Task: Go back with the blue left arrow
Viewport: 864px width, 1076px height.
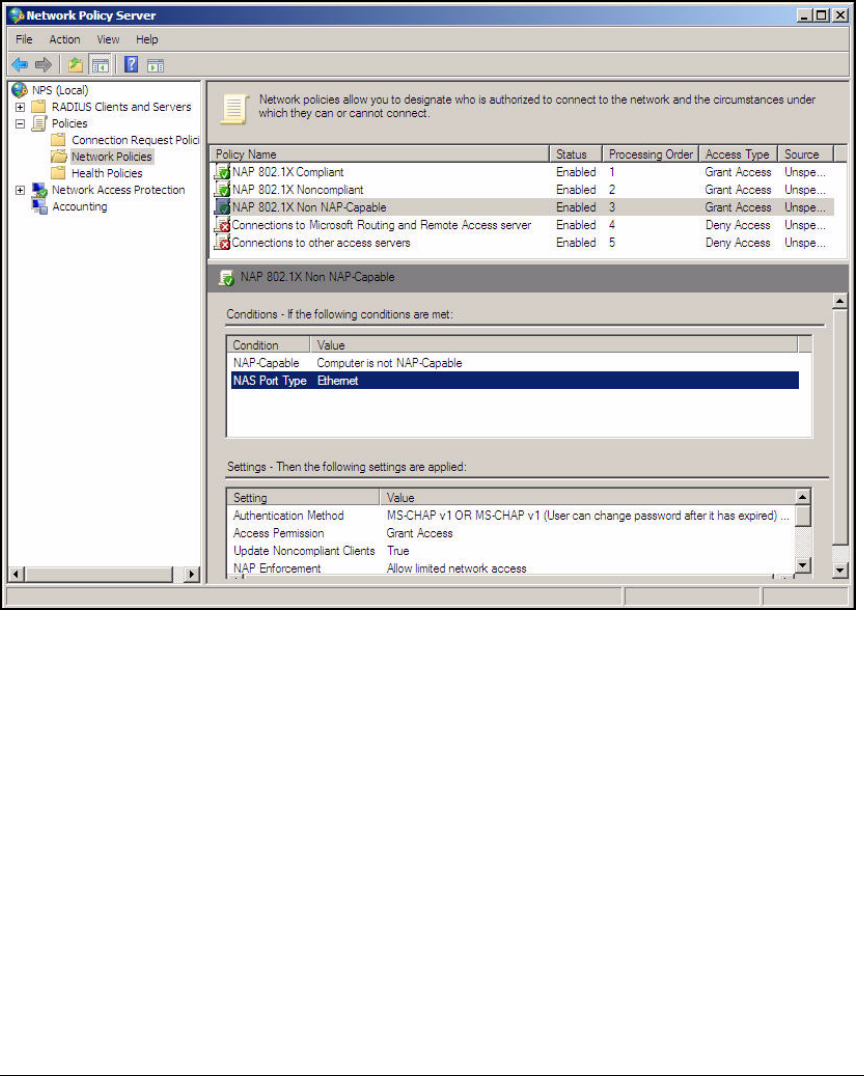Action: [x=20, y=65]
